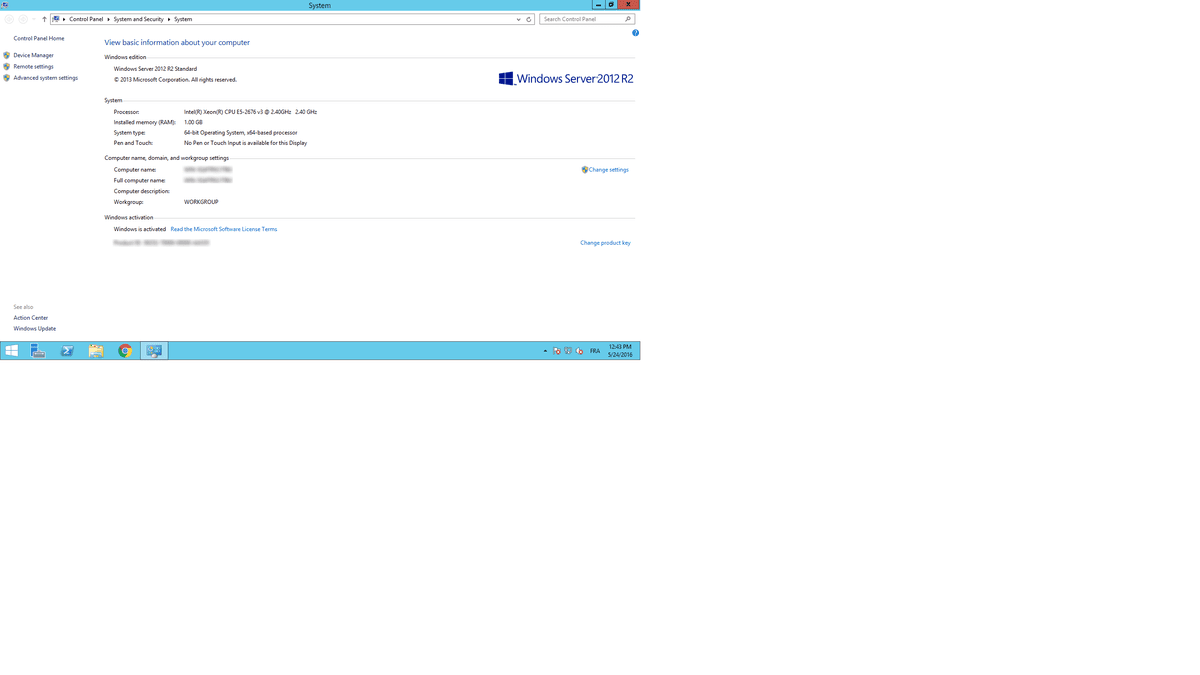Click Change product key
The image size is (1200, 675).
(605, 243)
